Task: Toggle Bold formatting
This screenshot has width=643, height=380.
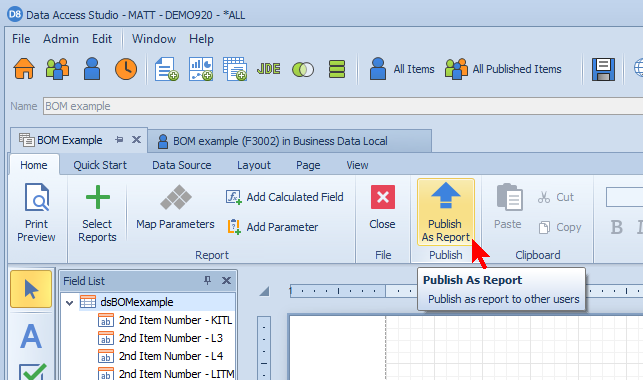Action: pyautogui.click(x=616, y=227)
